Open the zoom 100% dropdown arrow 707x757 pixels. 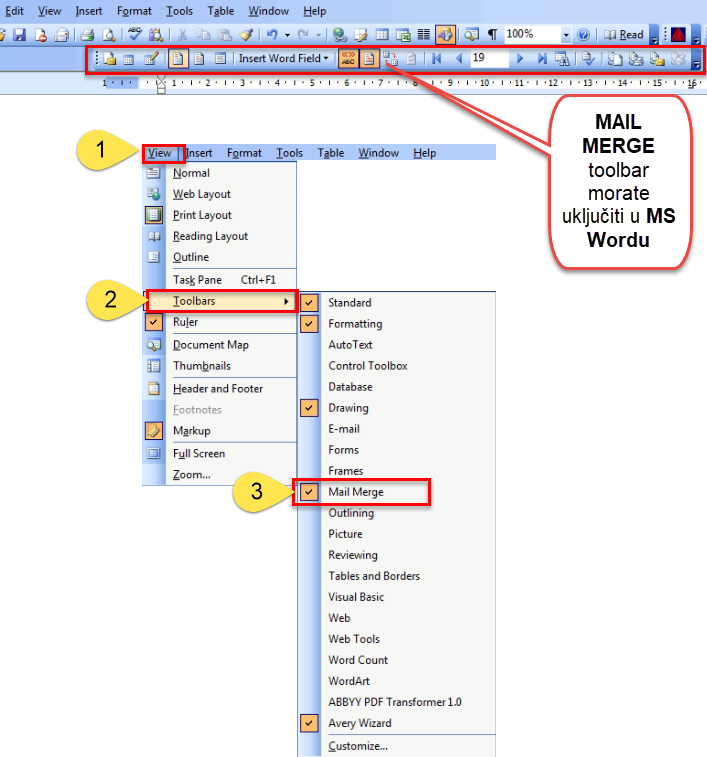(x=566, y=35)
